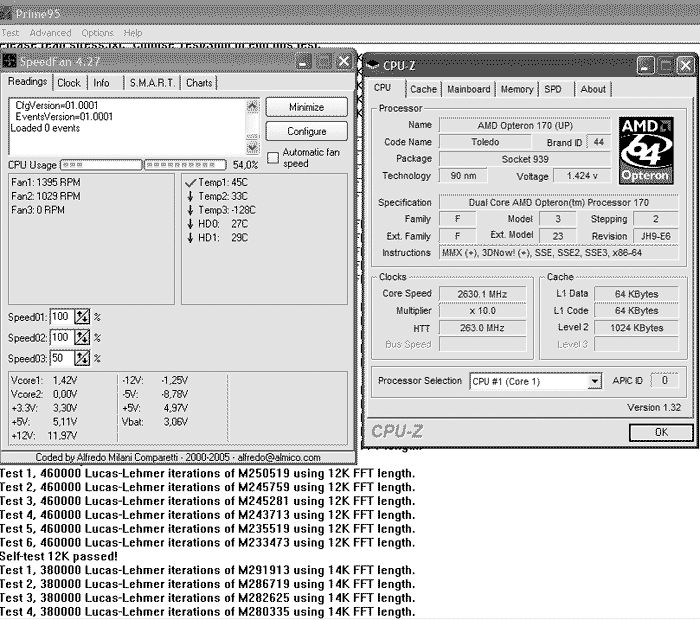Click the Speed01 spinner arrows

pos(82,316)
